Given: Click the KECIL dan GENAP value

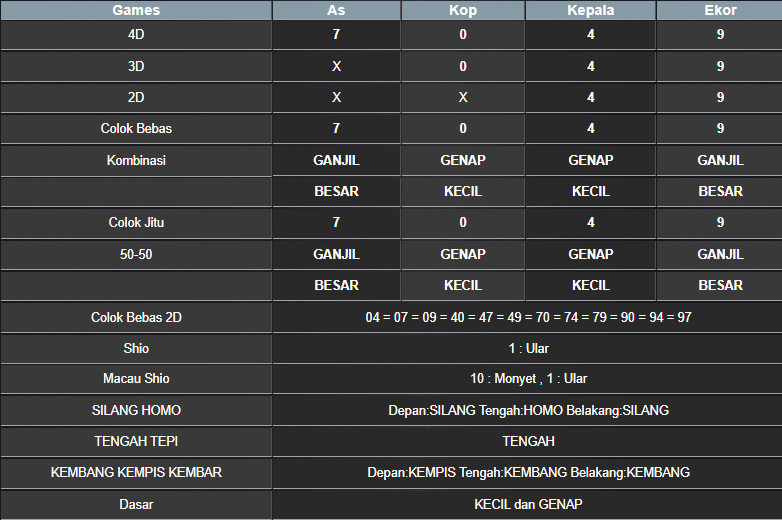Looking at the screenshot, I should point(528,505).
